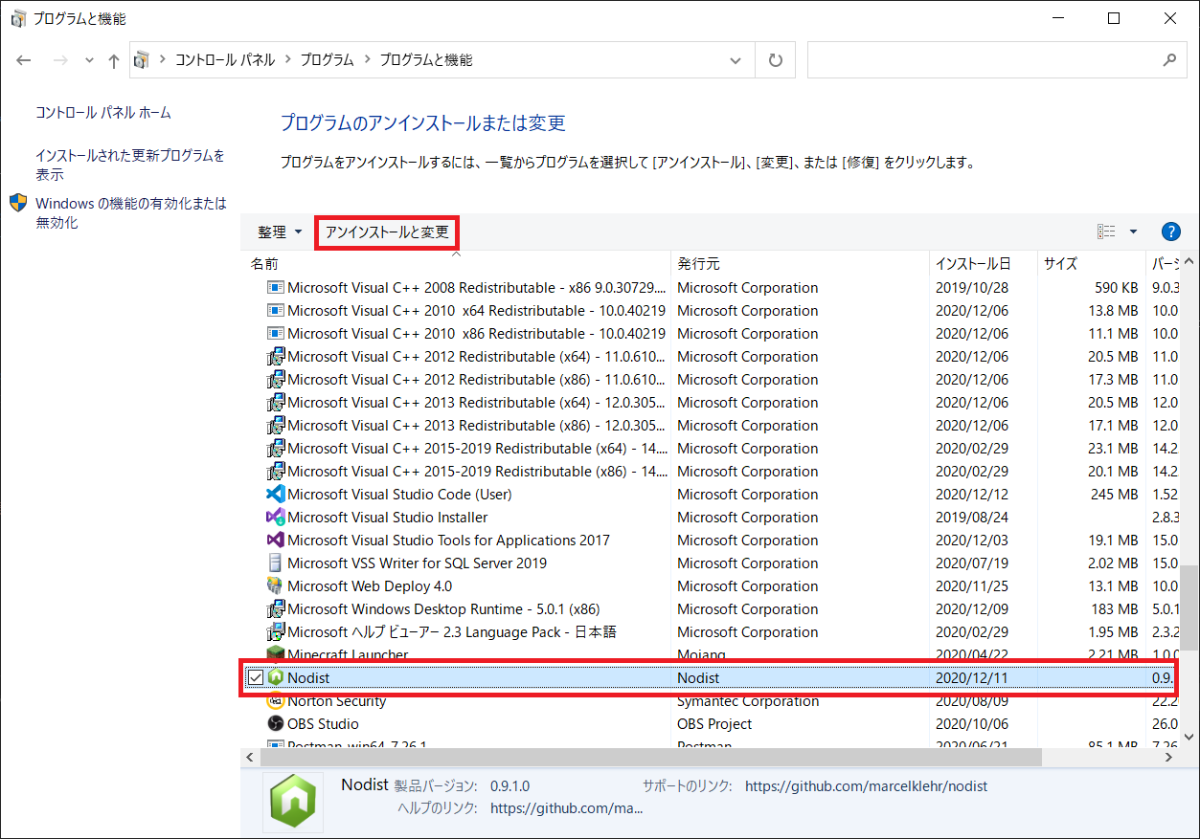The image size is (1200, 839).
Task: Open プログラム in the breadcrumb
Action: 326,60
